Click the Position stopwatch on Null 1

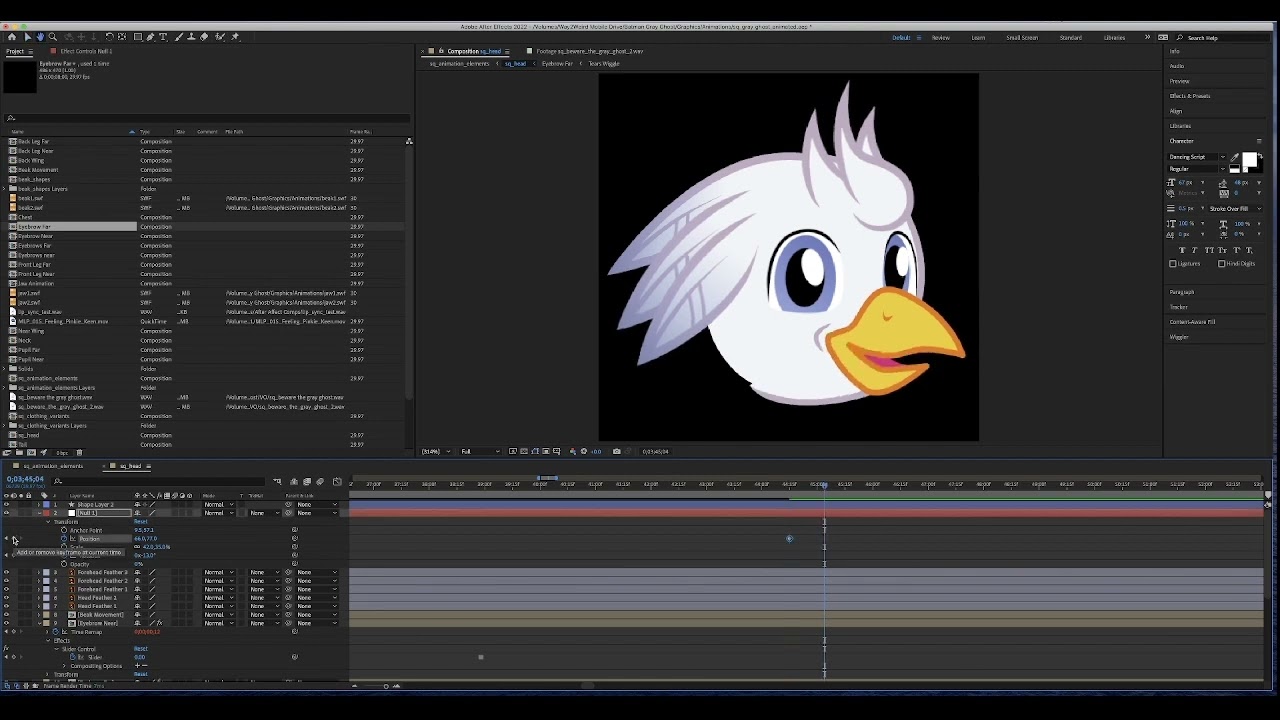pos(64,539)
